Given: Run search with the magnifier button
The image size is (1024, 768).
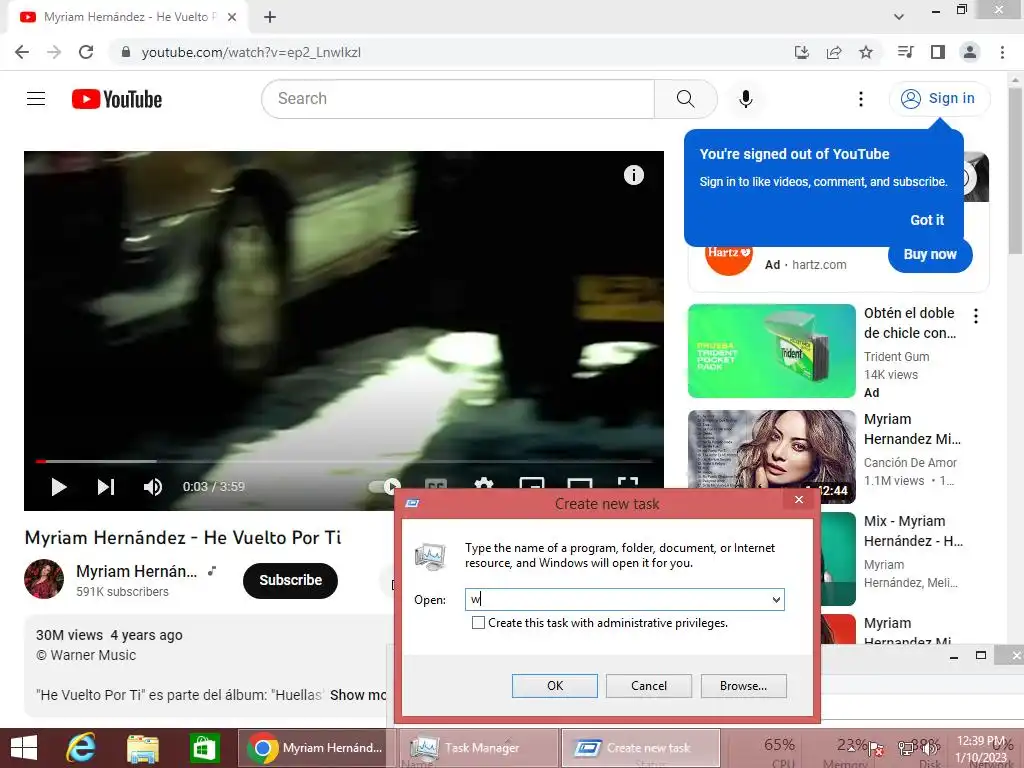Looking at the screenshot, I should 686,99.
